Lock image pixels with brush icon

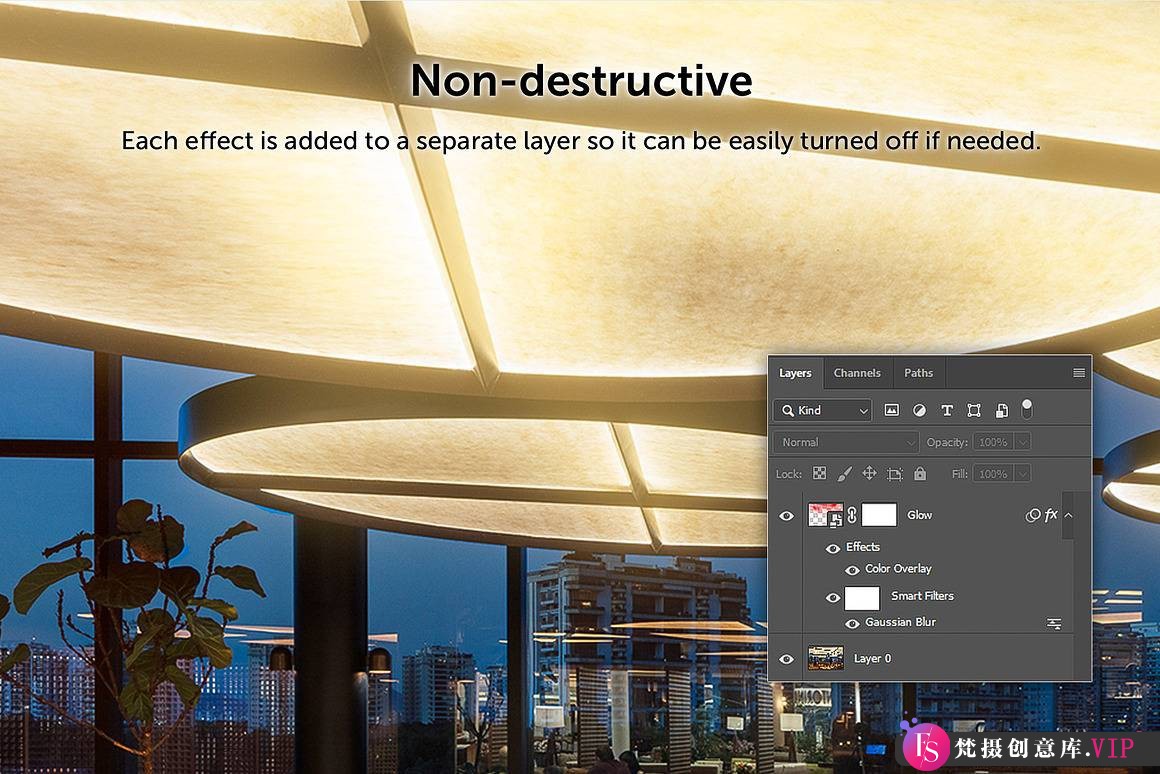coord(844,474)
